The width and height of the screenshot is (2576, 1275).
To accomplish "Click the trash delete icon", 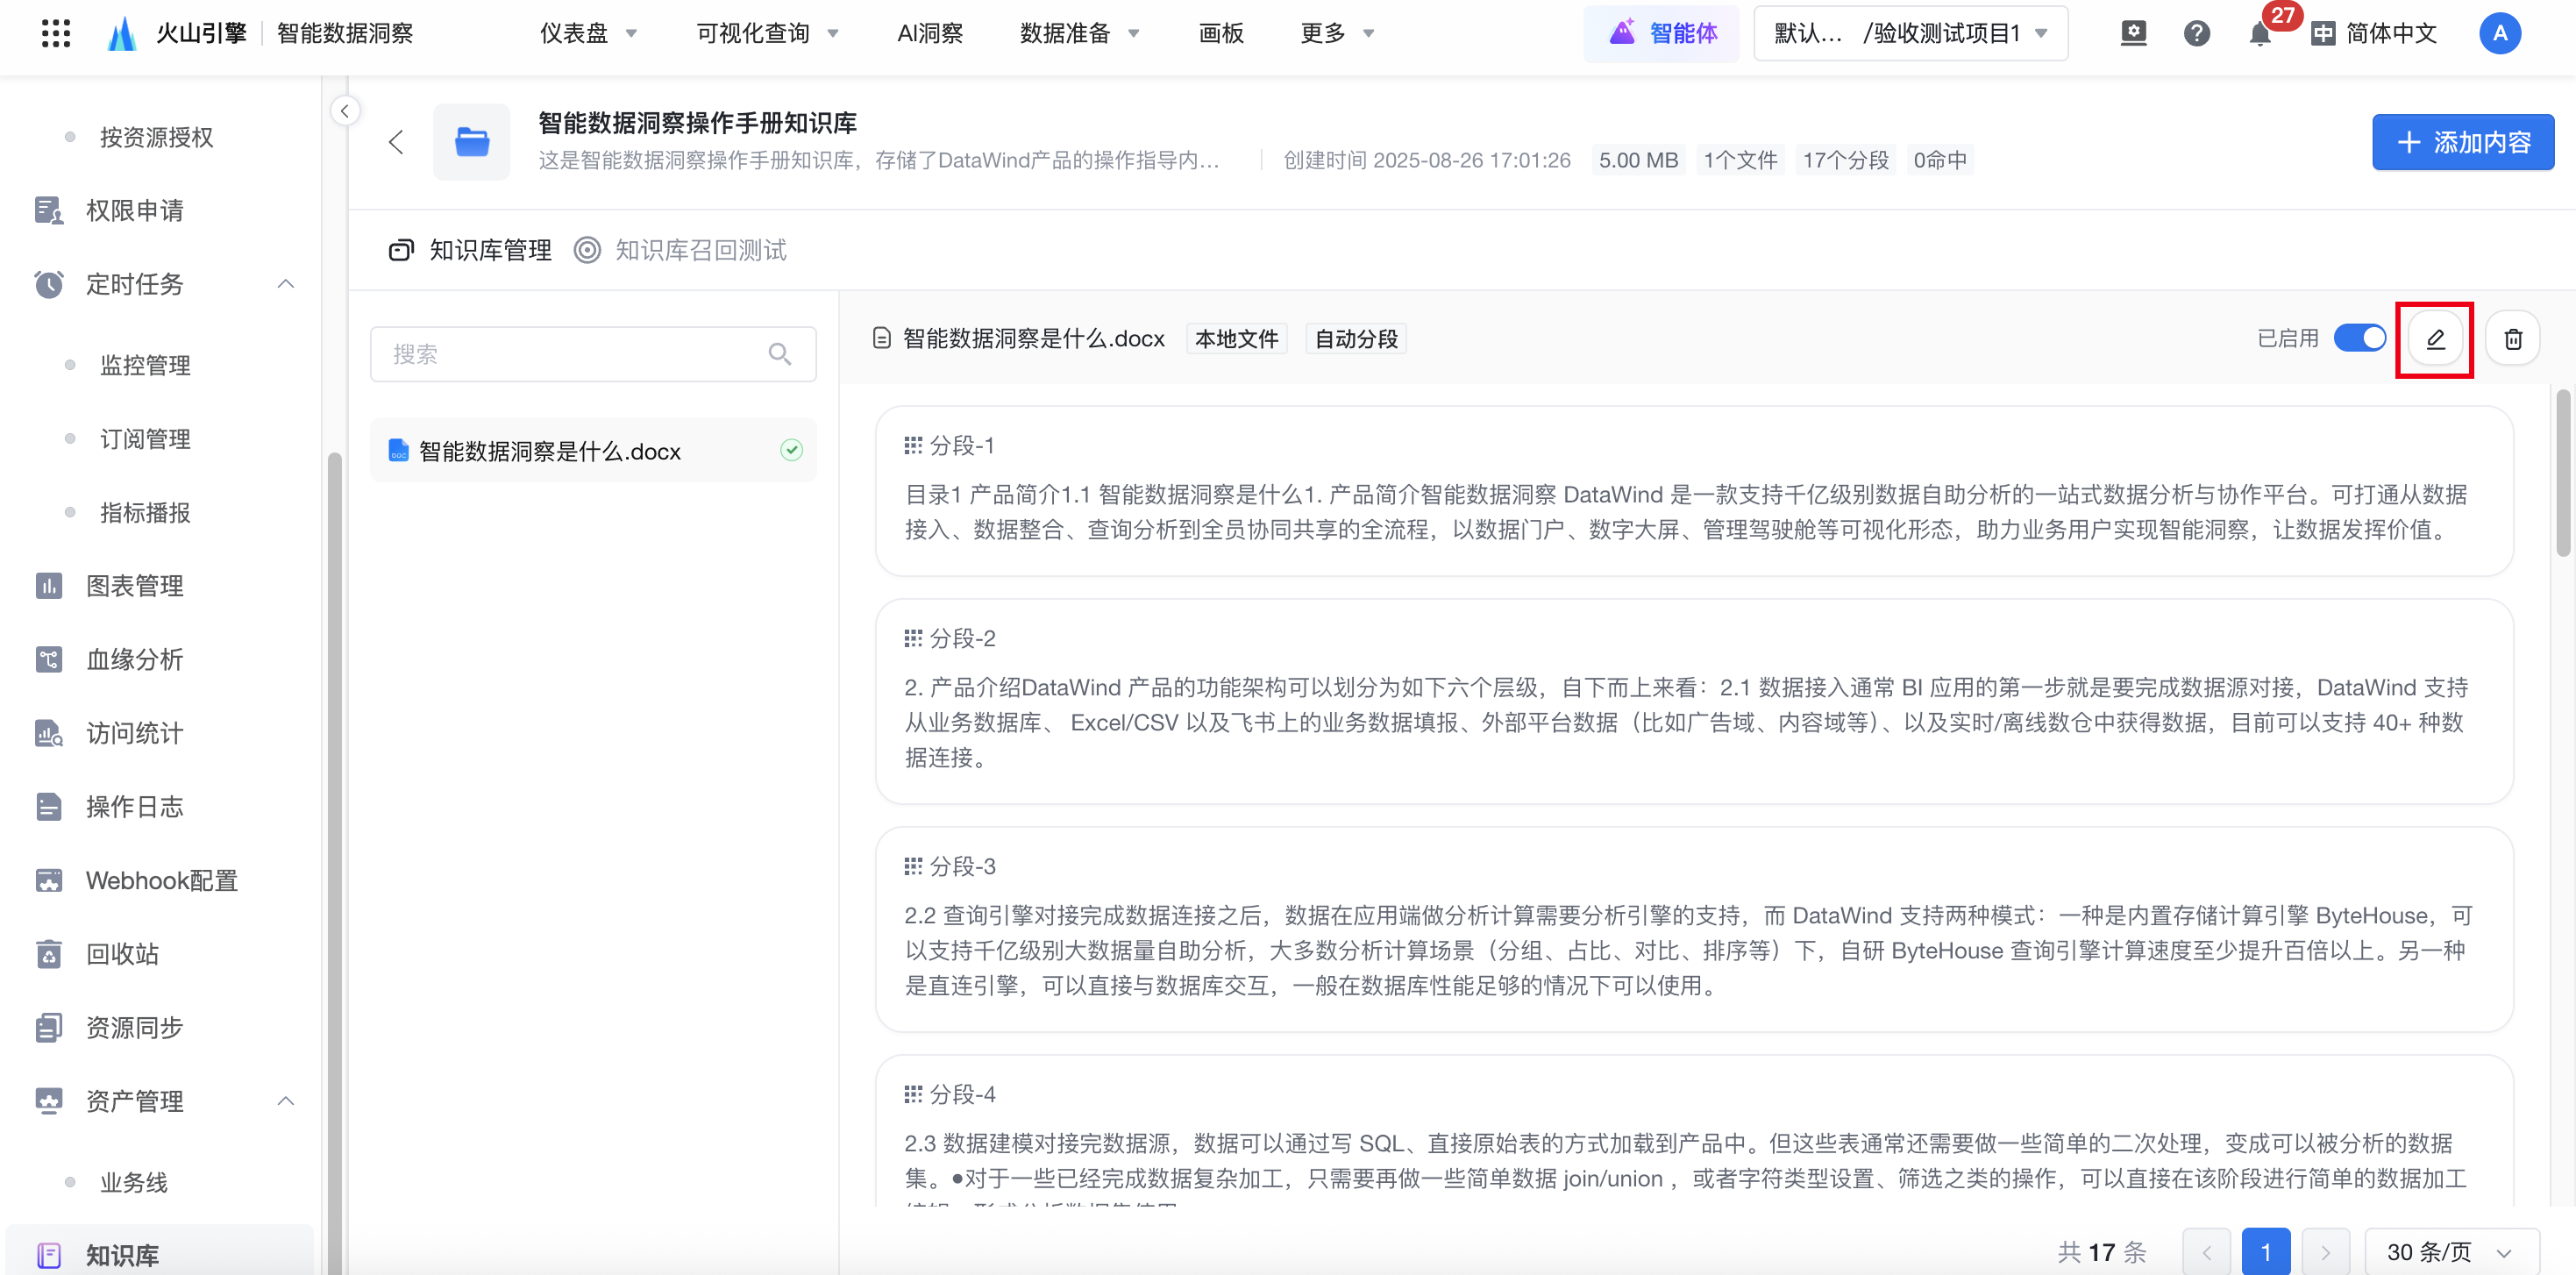I will coord(2512,339).
